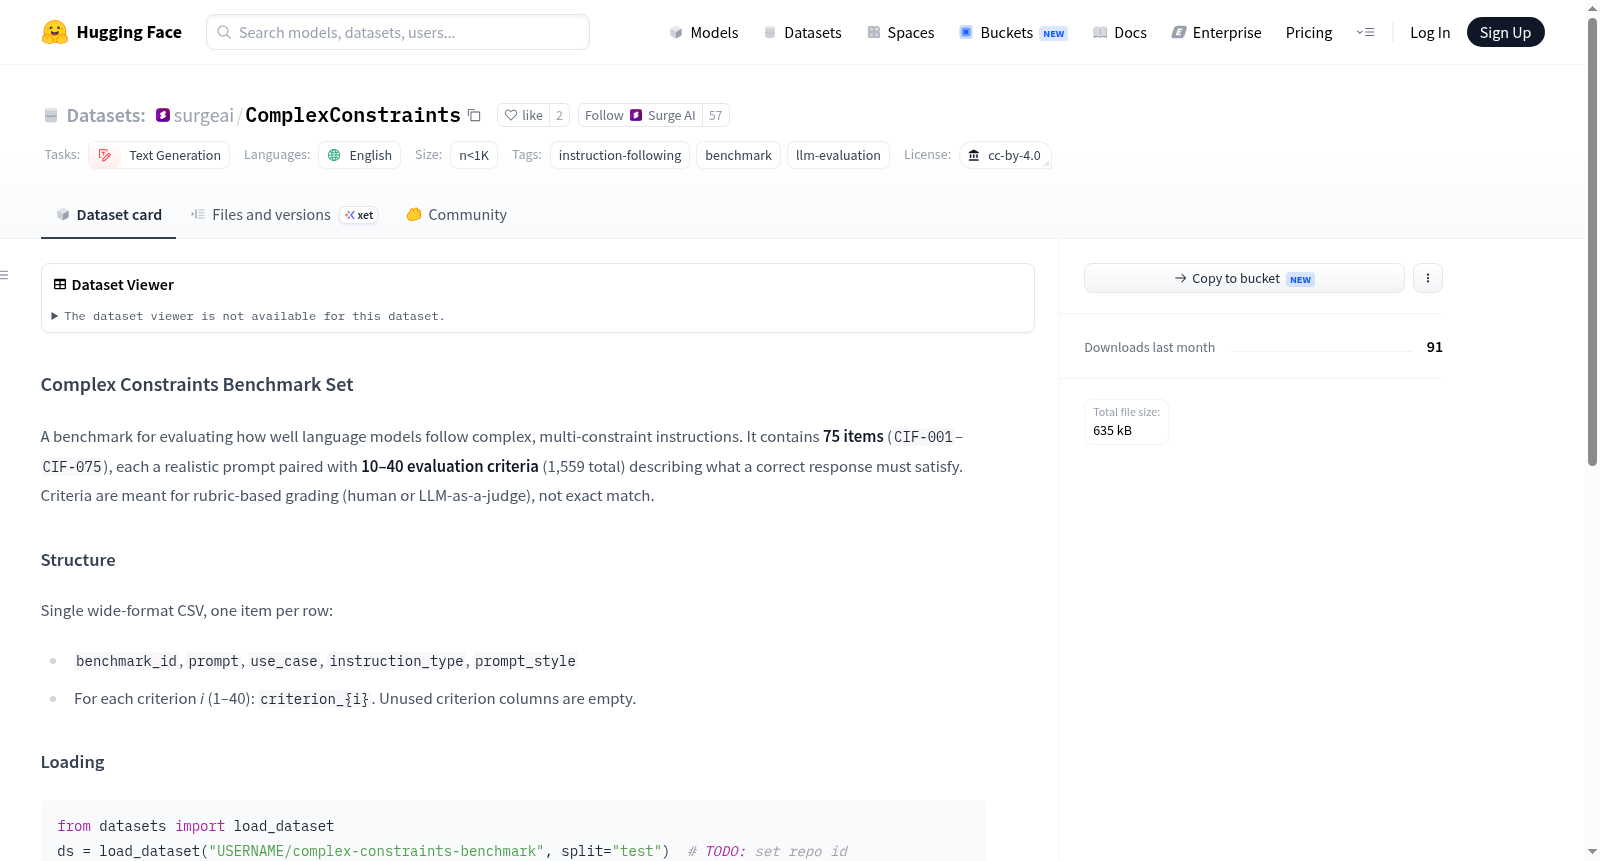Open Spaces in top navigation
This screenshot has height=861, width=1600.
click(x=901, y=33)
